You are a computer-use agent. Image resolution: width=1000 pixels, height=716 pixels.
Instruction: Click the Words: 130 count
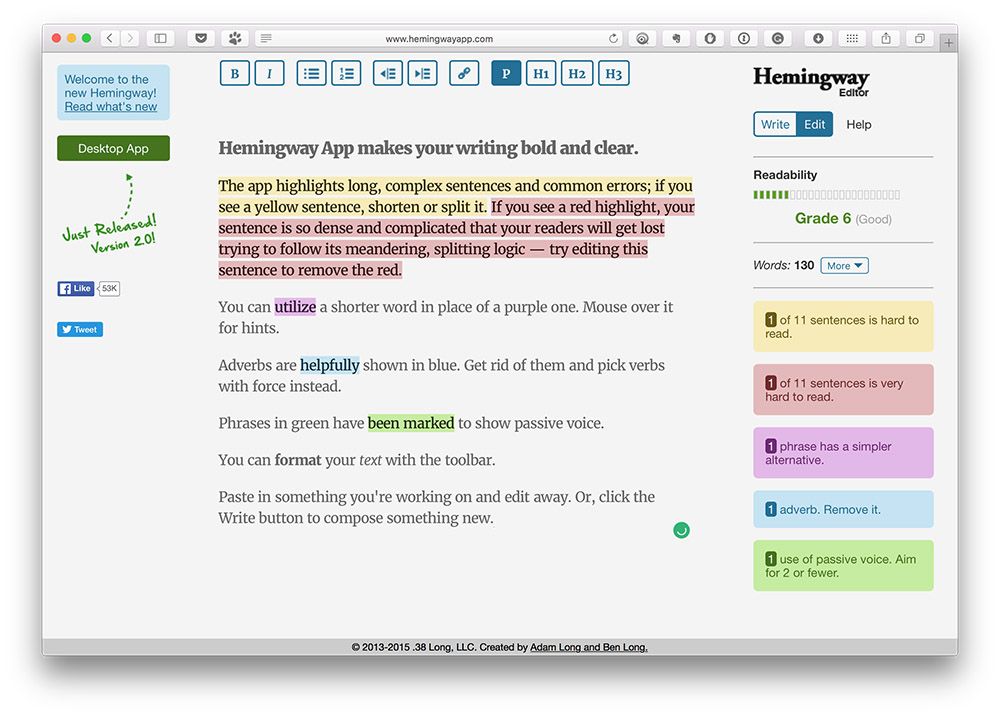[784, 265]
